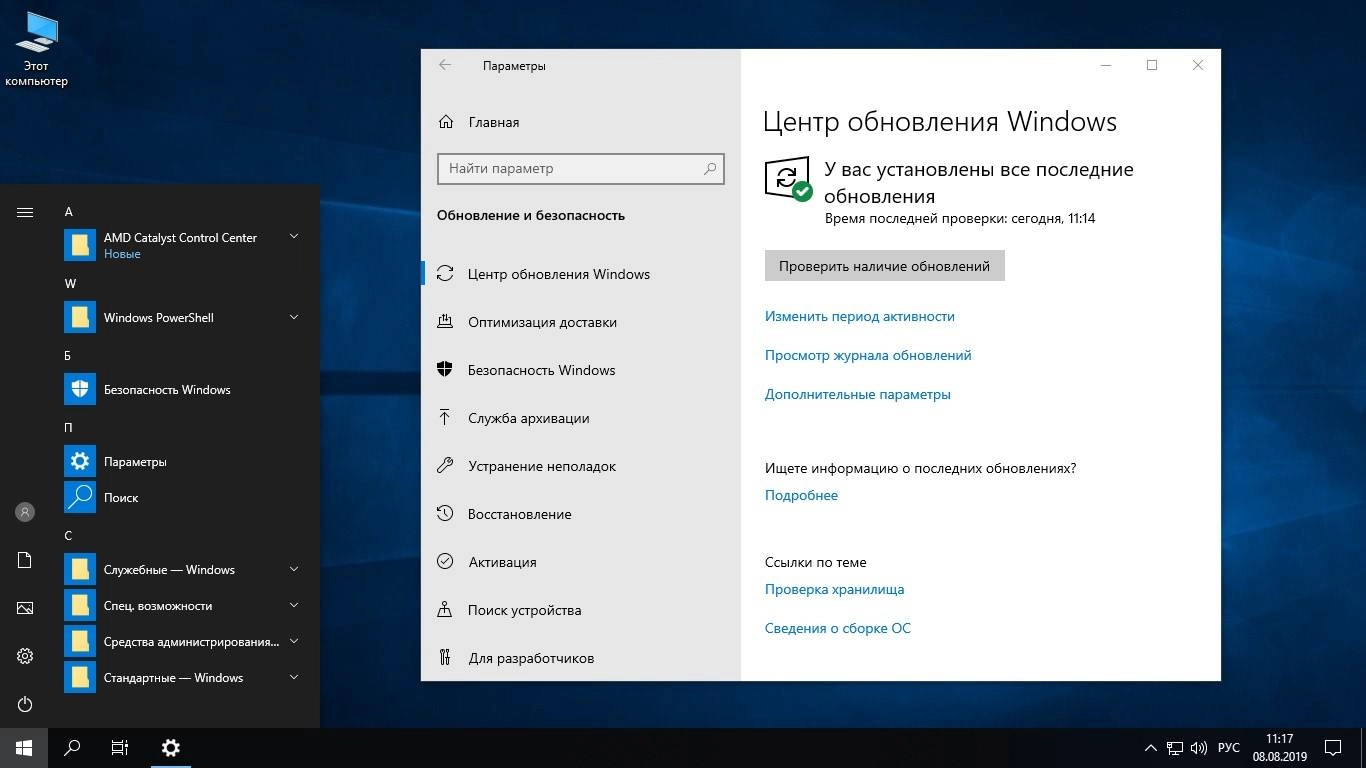The height and width of the screenshot is (768, 1366).
Task: Open Проверка хранилища link
Action: point(835,589)
